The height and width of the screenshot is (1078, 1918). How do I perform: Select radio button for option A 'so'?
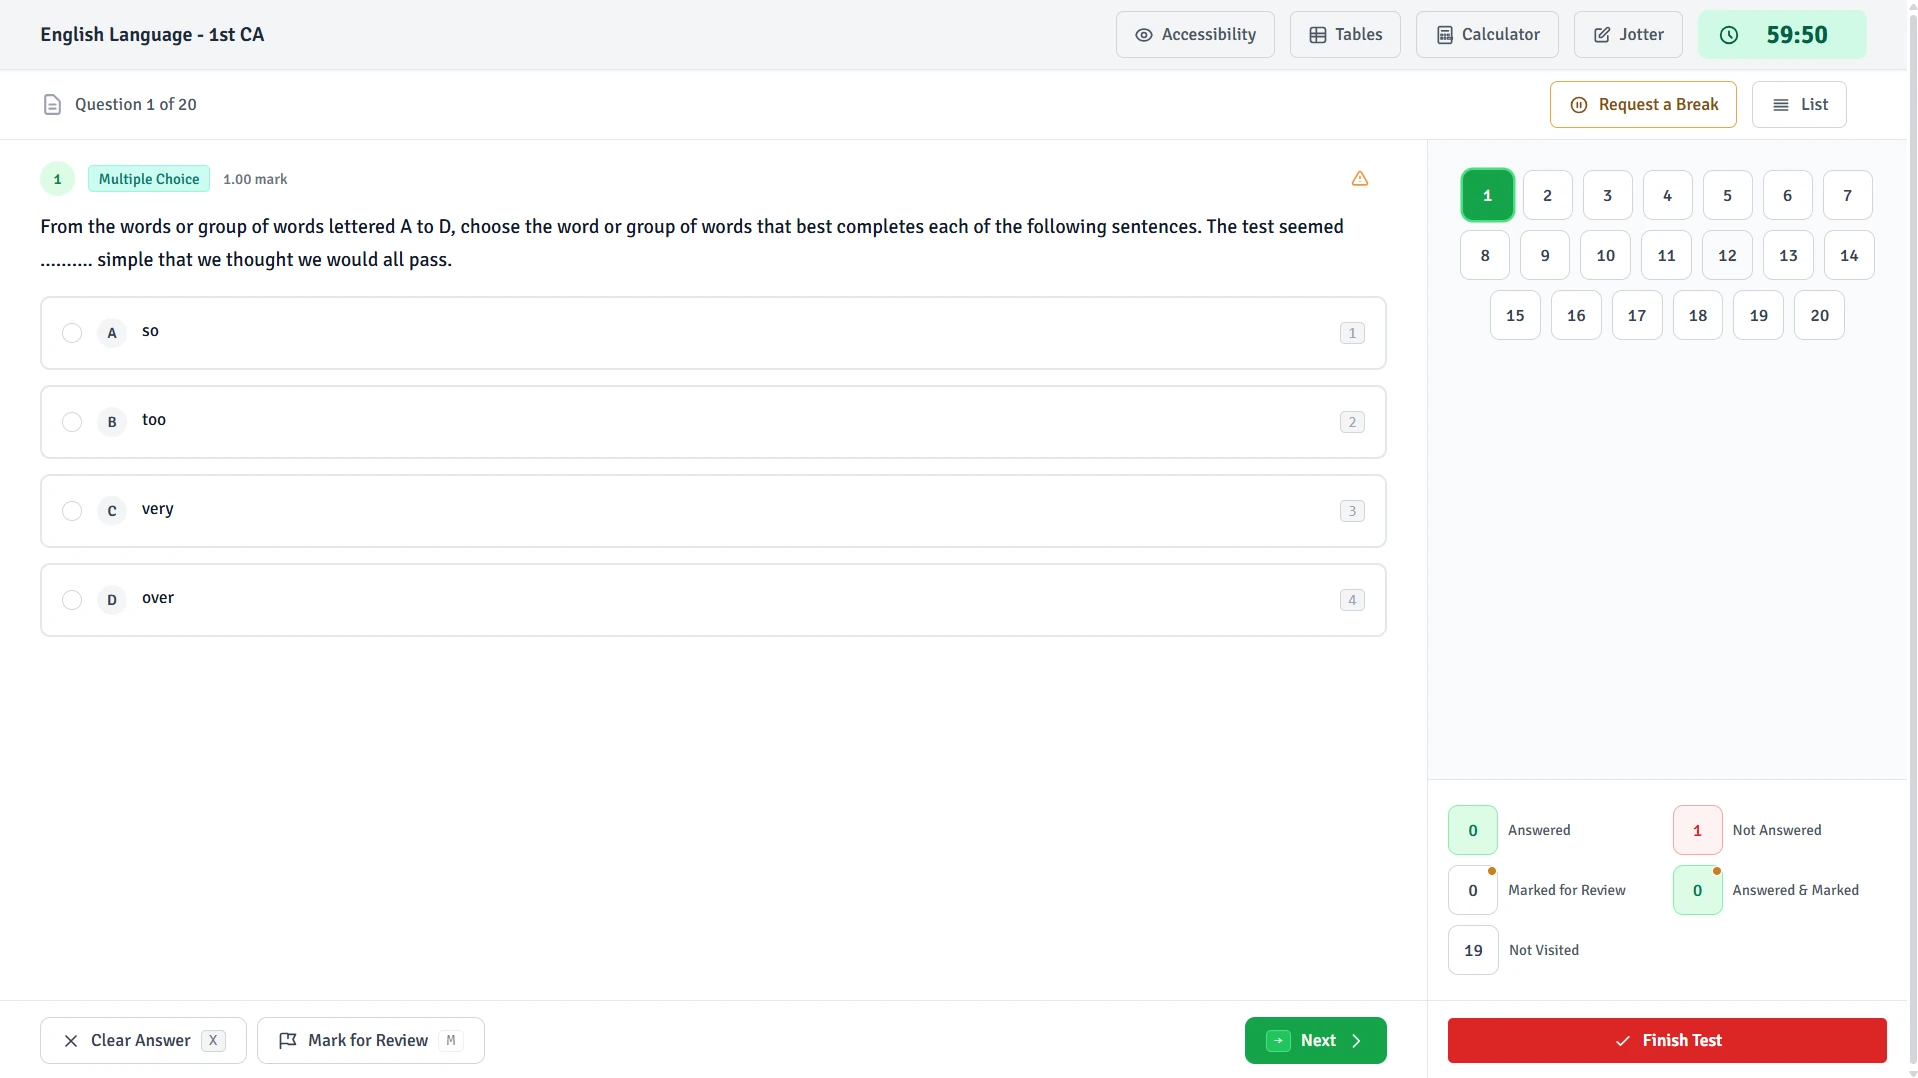coord(72,333)
